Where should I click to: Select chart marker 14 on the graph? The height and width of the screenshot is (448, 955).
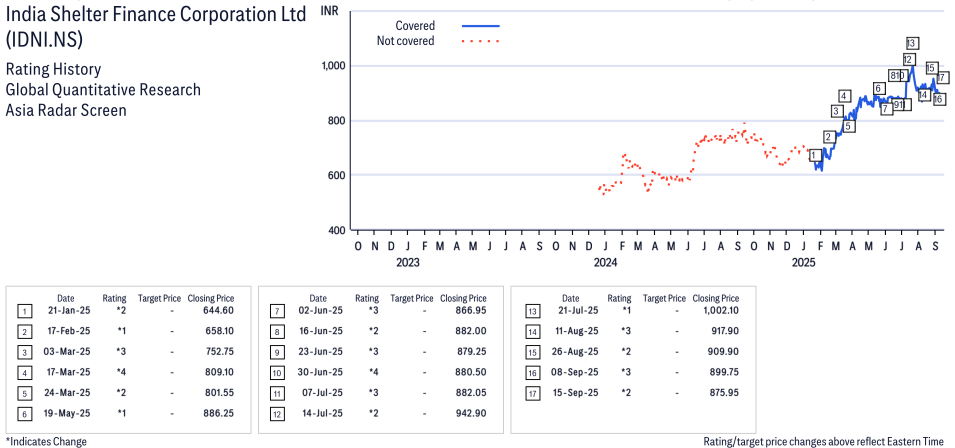coord(923,95)
